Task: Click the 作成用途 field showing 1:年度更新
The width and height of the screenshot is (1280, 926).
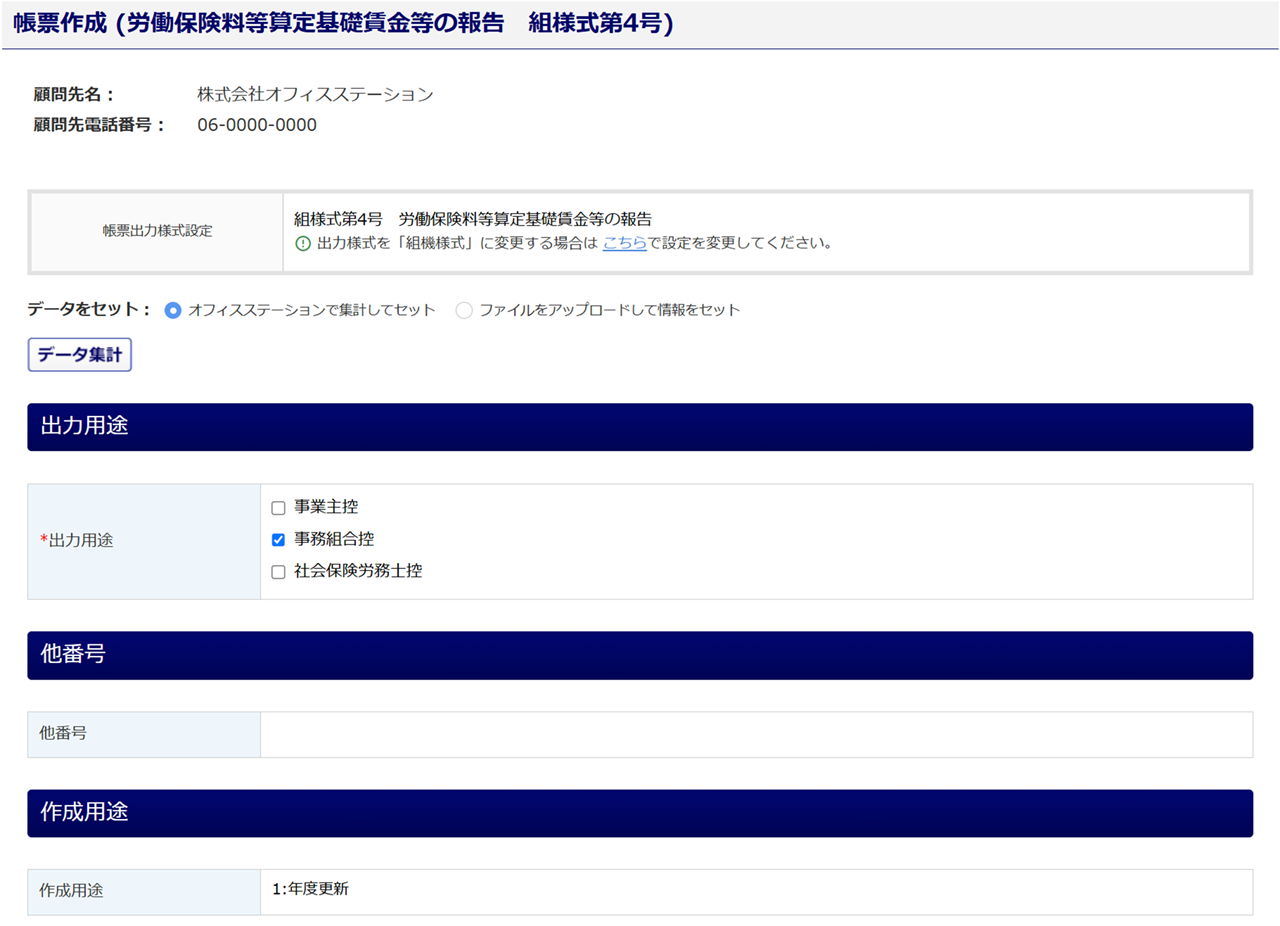Action: pos(756,892)
